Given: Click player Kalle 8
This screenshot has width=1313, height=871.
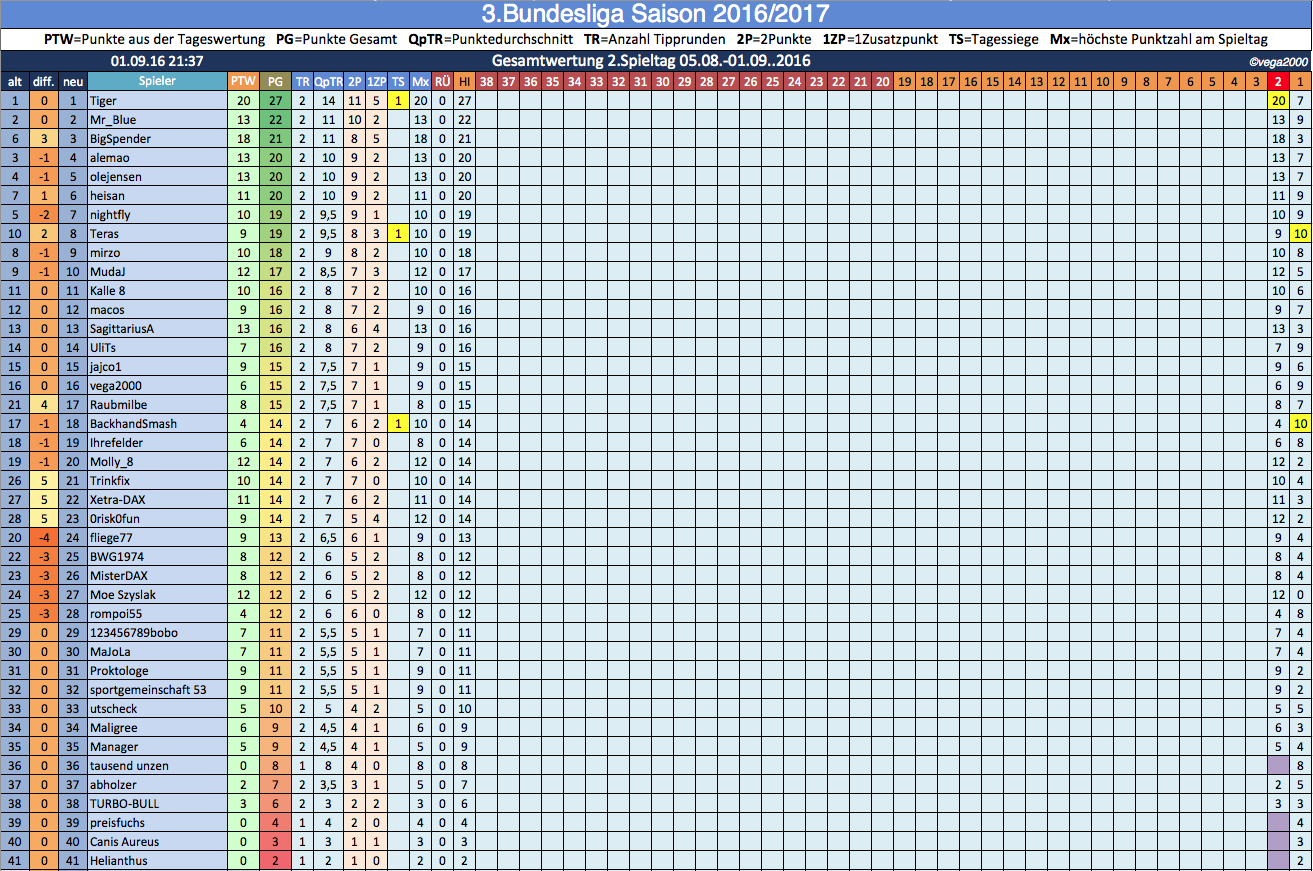Looking at the screenshot, I should coord(107,291).
